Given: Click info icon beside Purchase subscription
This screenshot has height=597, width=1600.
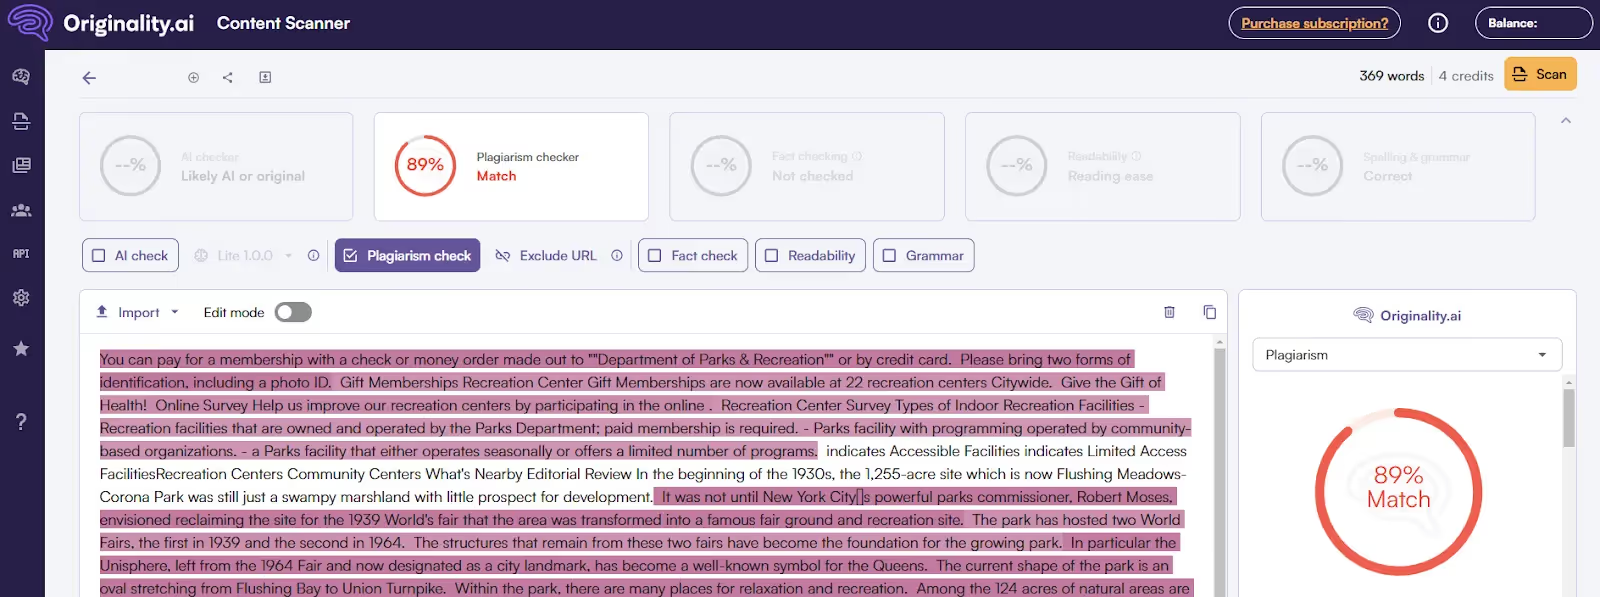Looking at the screenshot, I should point(1438,23).
